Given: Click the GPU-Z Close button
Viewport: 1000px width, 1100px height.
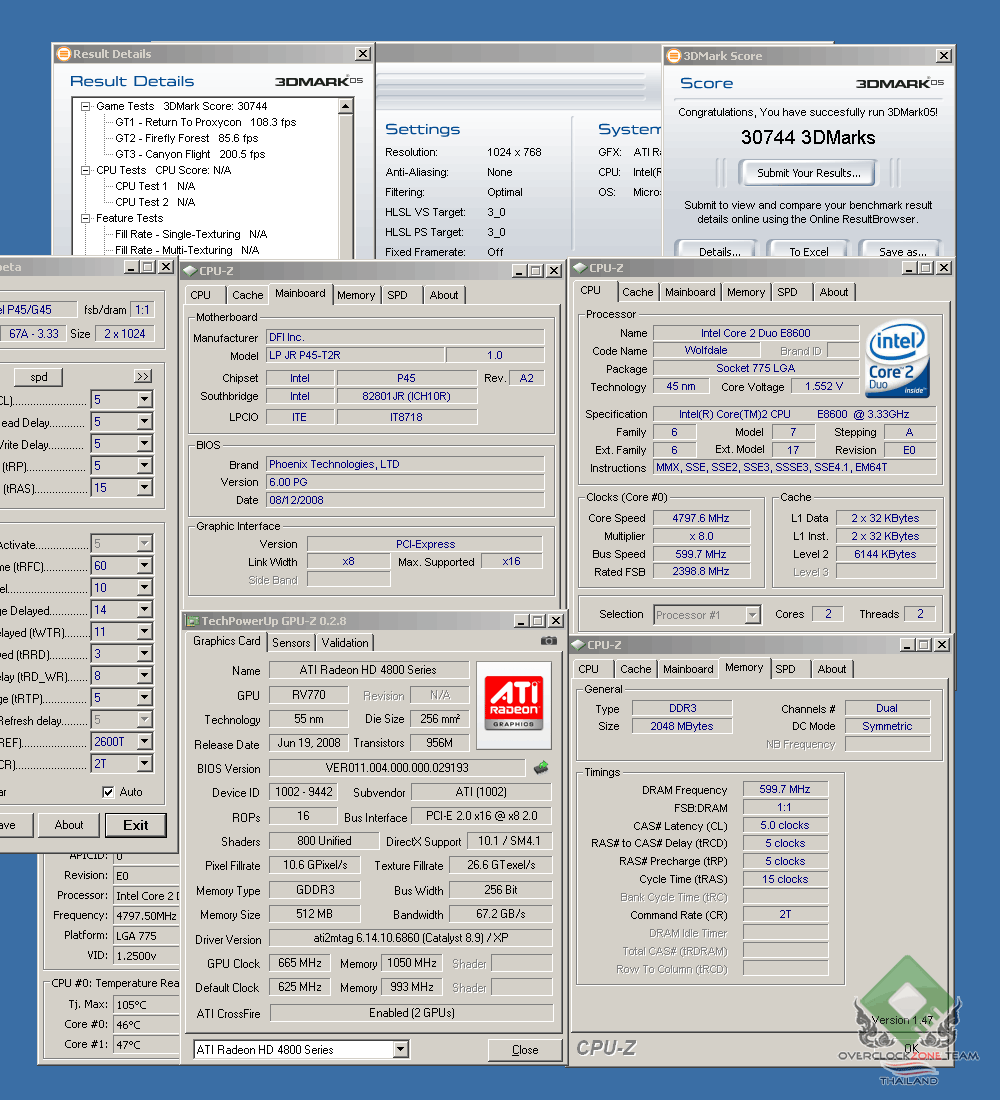Looking at the screenshot, I should (x=525, y=1049).
